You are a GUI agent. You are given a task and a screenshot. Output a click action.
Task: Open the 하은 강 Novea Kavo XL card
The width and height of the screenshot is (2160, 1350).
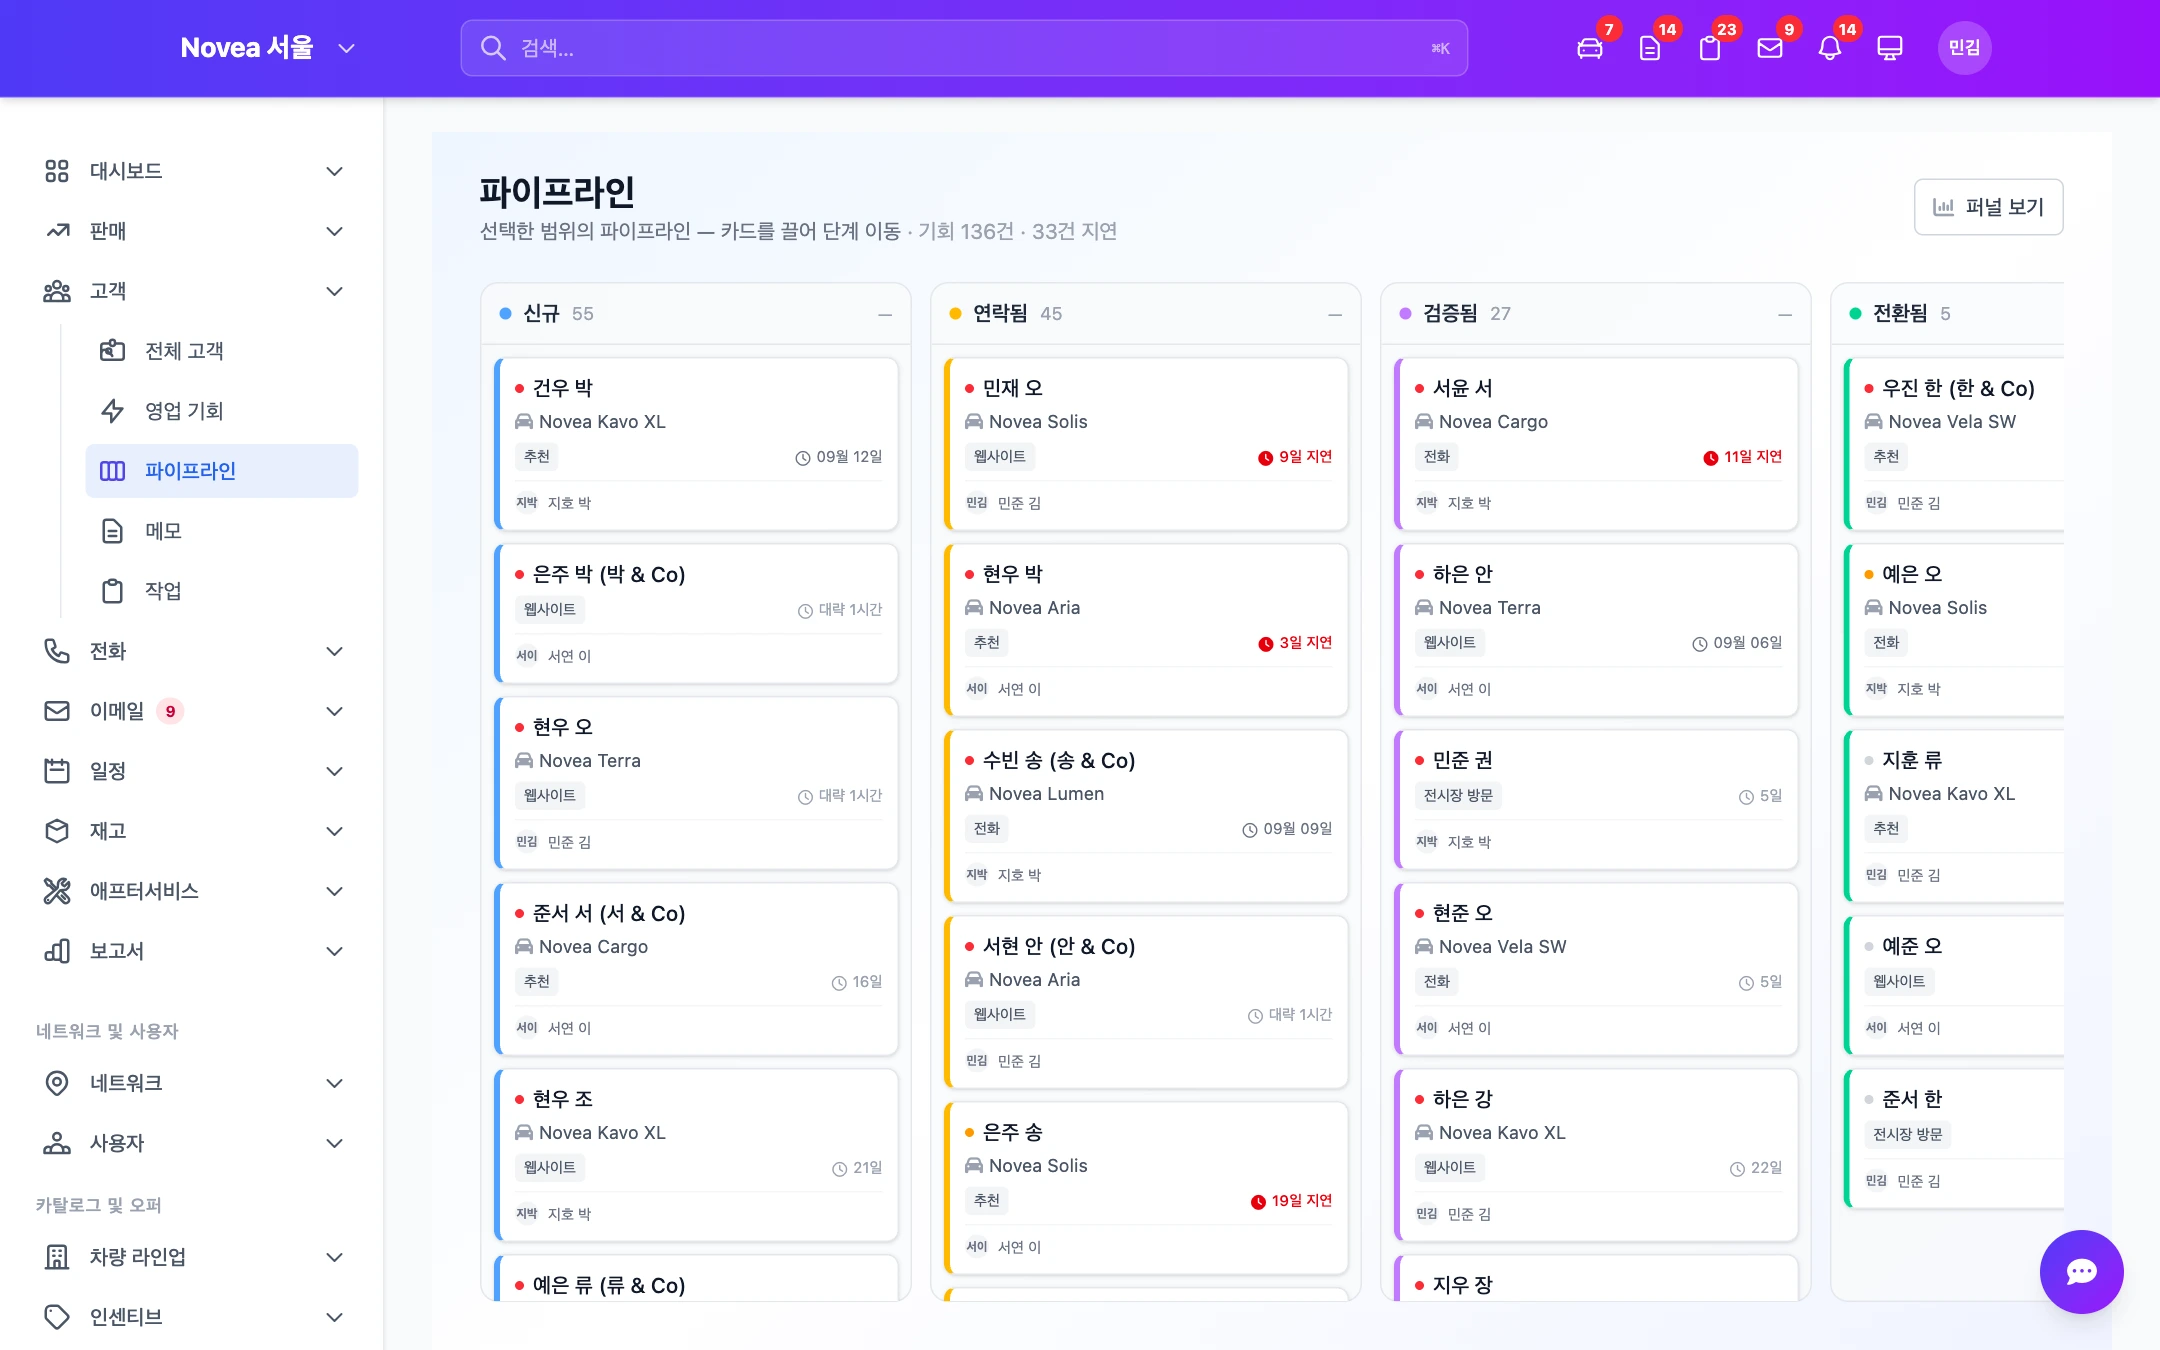1596,1155
